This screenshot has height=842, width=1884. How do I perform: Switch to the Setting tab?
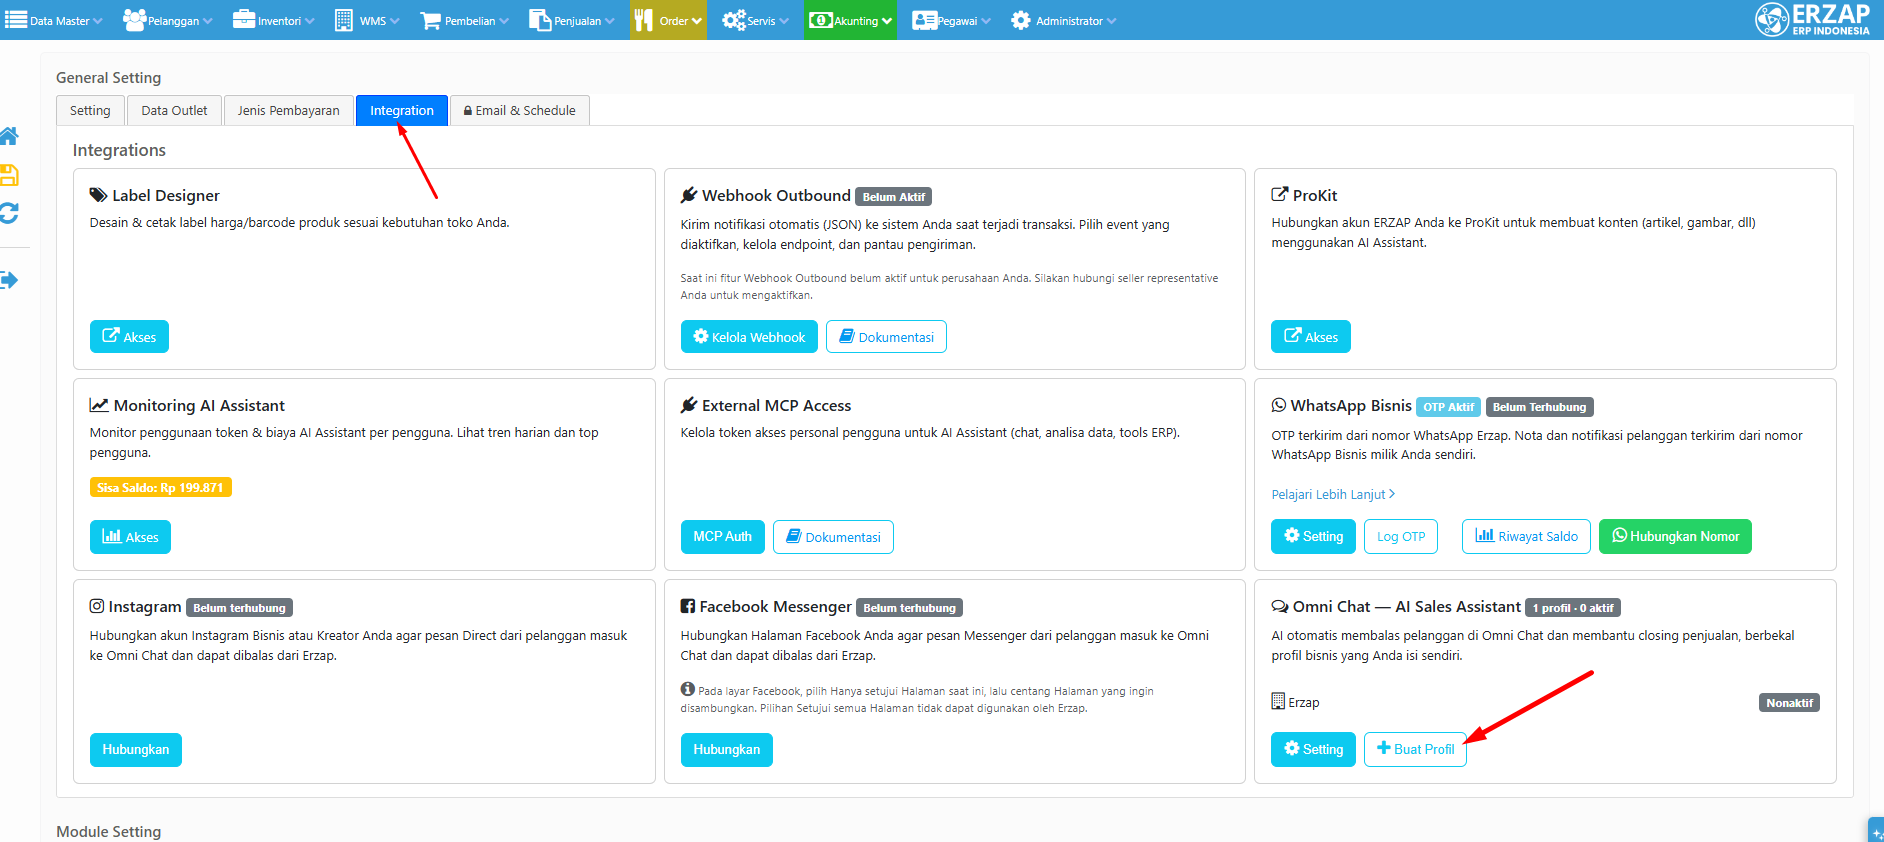pyautogui.click(x=90, y=111)
